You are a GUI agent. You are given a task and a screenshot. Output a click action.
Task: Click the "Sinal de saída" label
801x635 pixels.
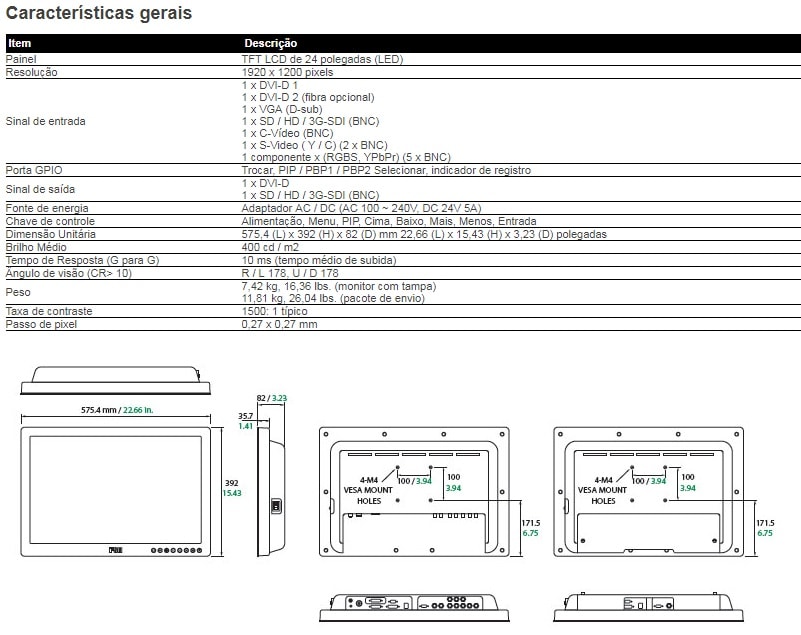(x=40, y=190)
